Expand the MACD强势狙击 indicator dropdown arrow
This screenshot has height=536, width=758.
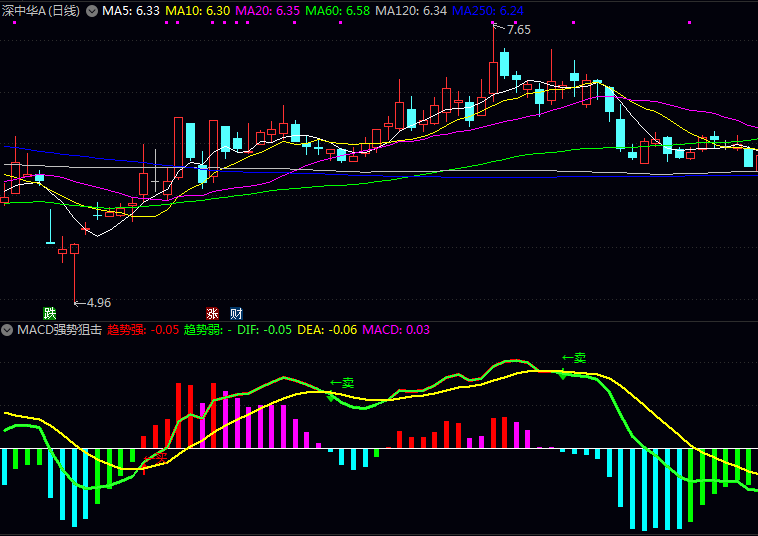[7, 329]
